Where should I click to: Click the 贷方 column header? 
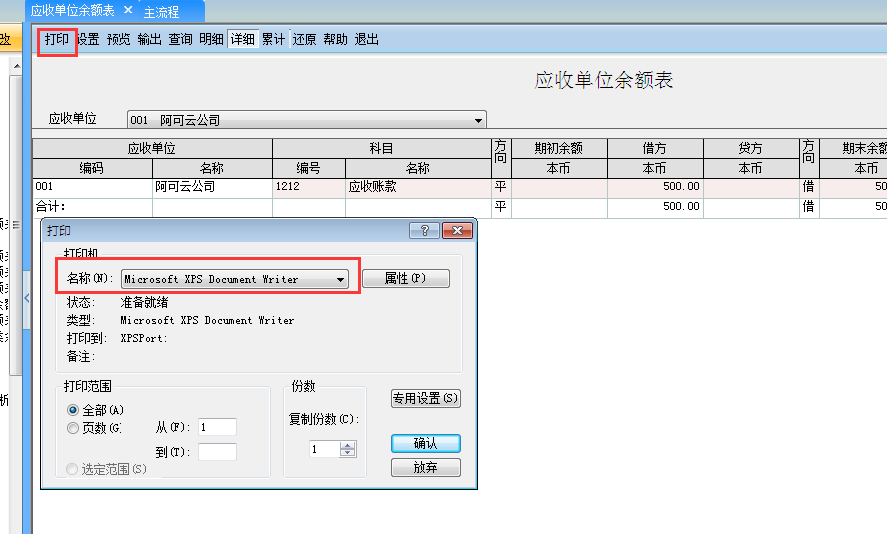click(751, 148)
